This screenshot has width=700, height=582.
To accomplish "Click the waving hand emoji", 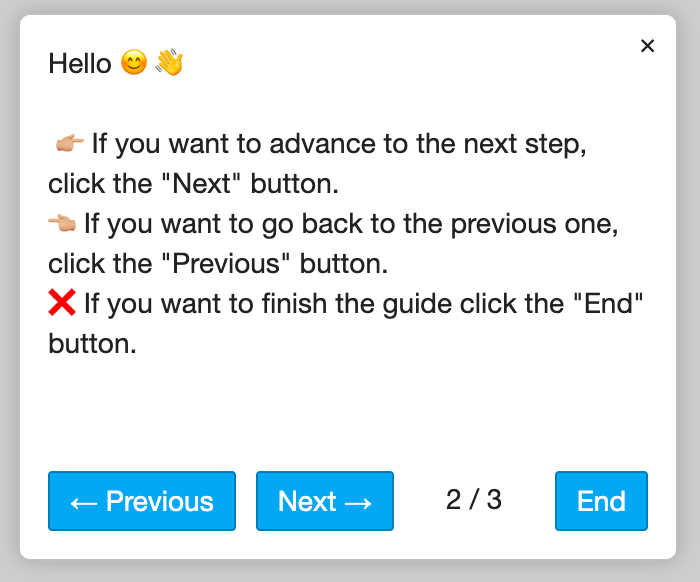I will [169, 63].
